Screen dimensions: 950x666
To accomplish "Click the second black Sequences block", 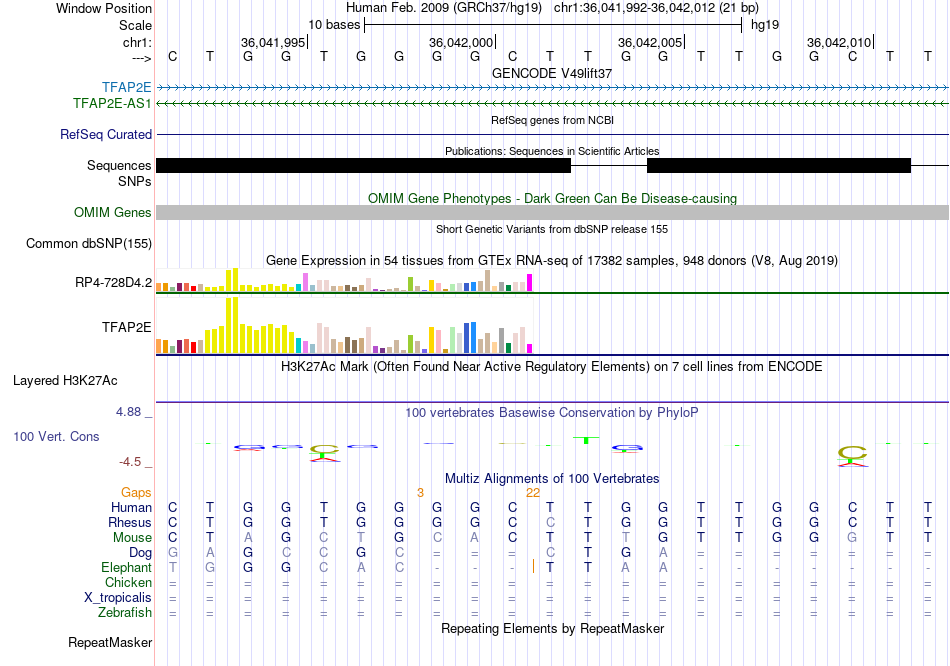I will tap(779, 165).
